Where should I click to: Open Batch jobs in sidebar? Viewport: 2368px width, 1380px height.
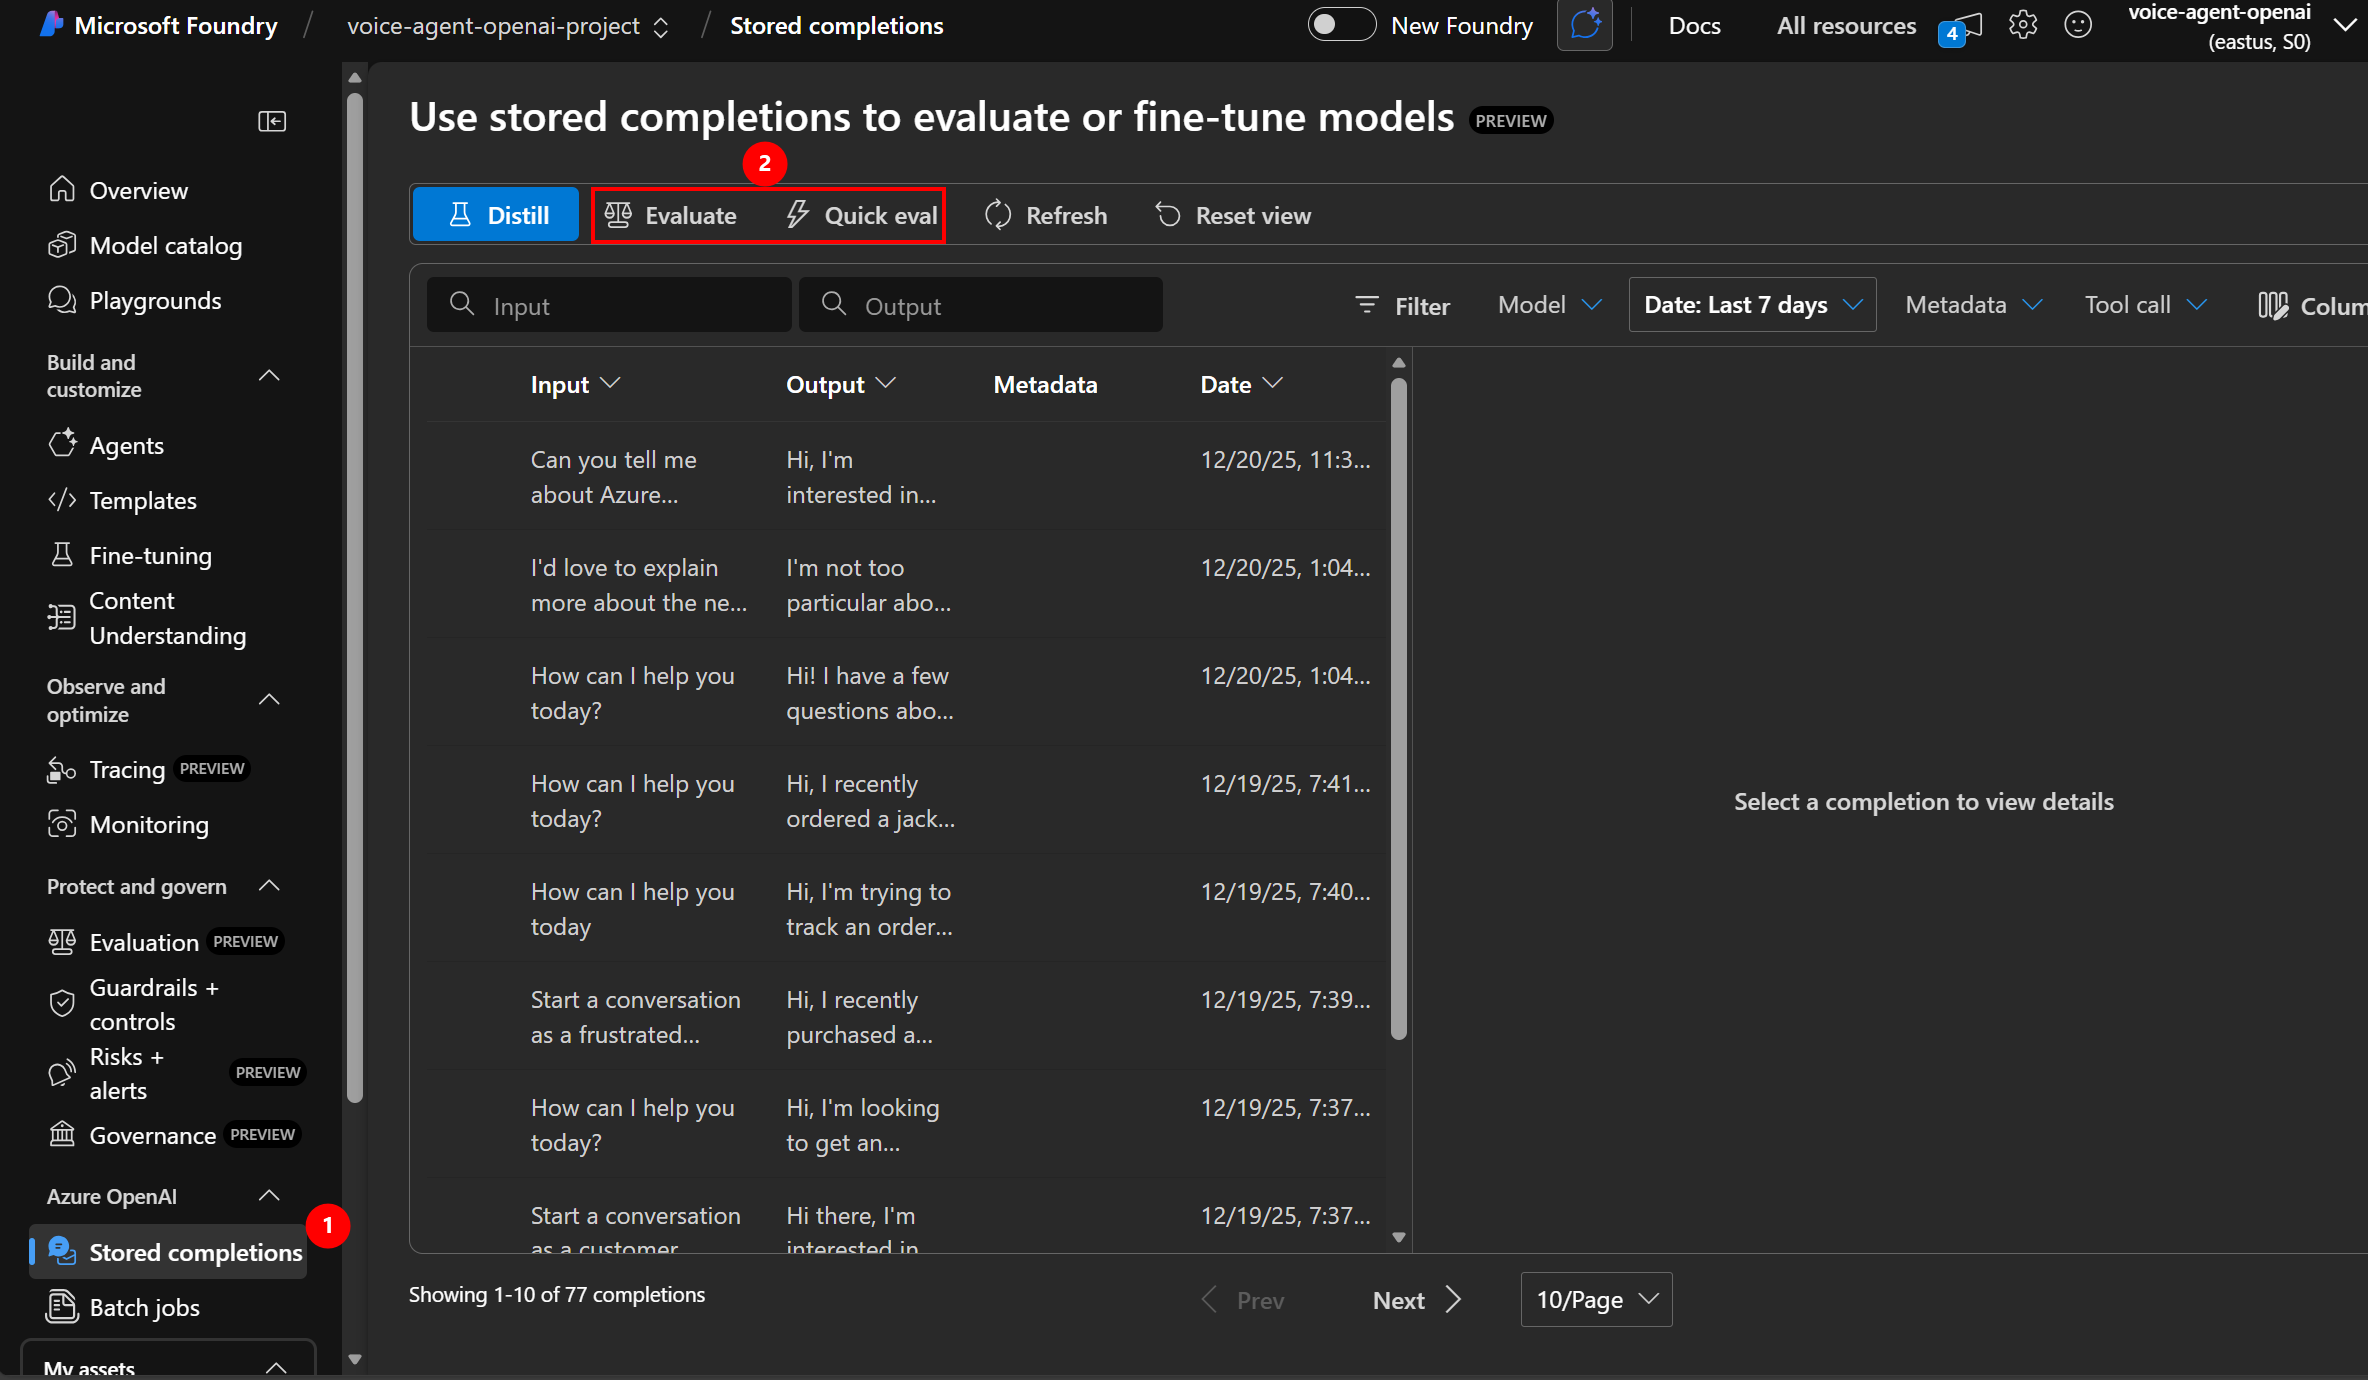pos(143,1307)
